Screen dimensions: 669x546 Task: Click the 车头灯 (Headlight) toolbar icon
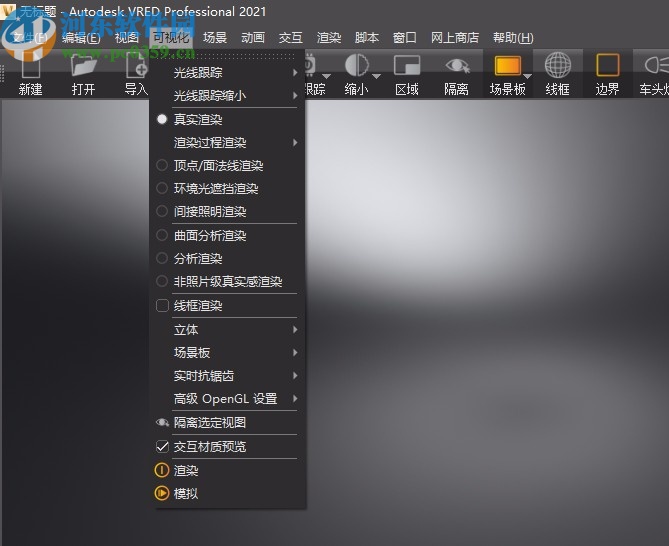656,65
